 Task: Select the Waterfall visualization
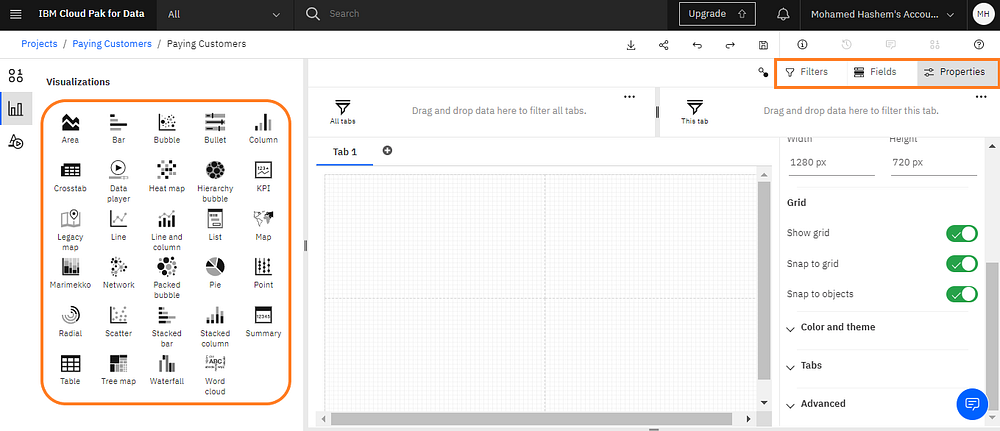(x=167, y=370)
